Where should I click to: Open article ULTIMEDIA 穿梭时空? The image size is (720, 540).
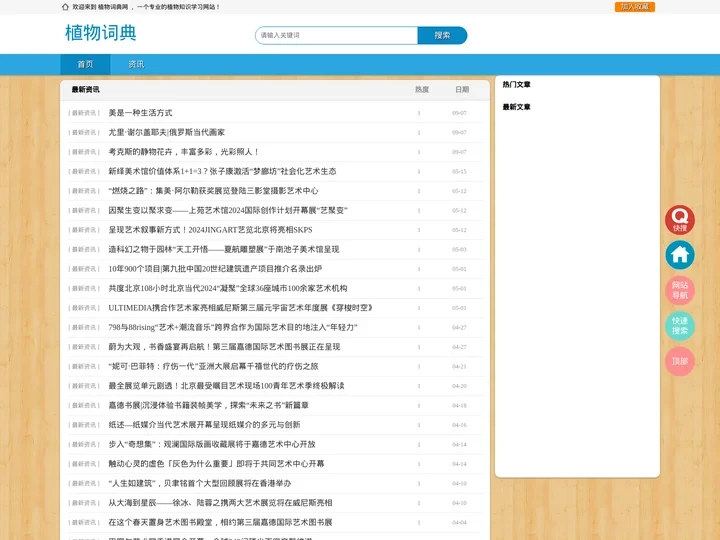pyautogui.click(x=241, y=308)
